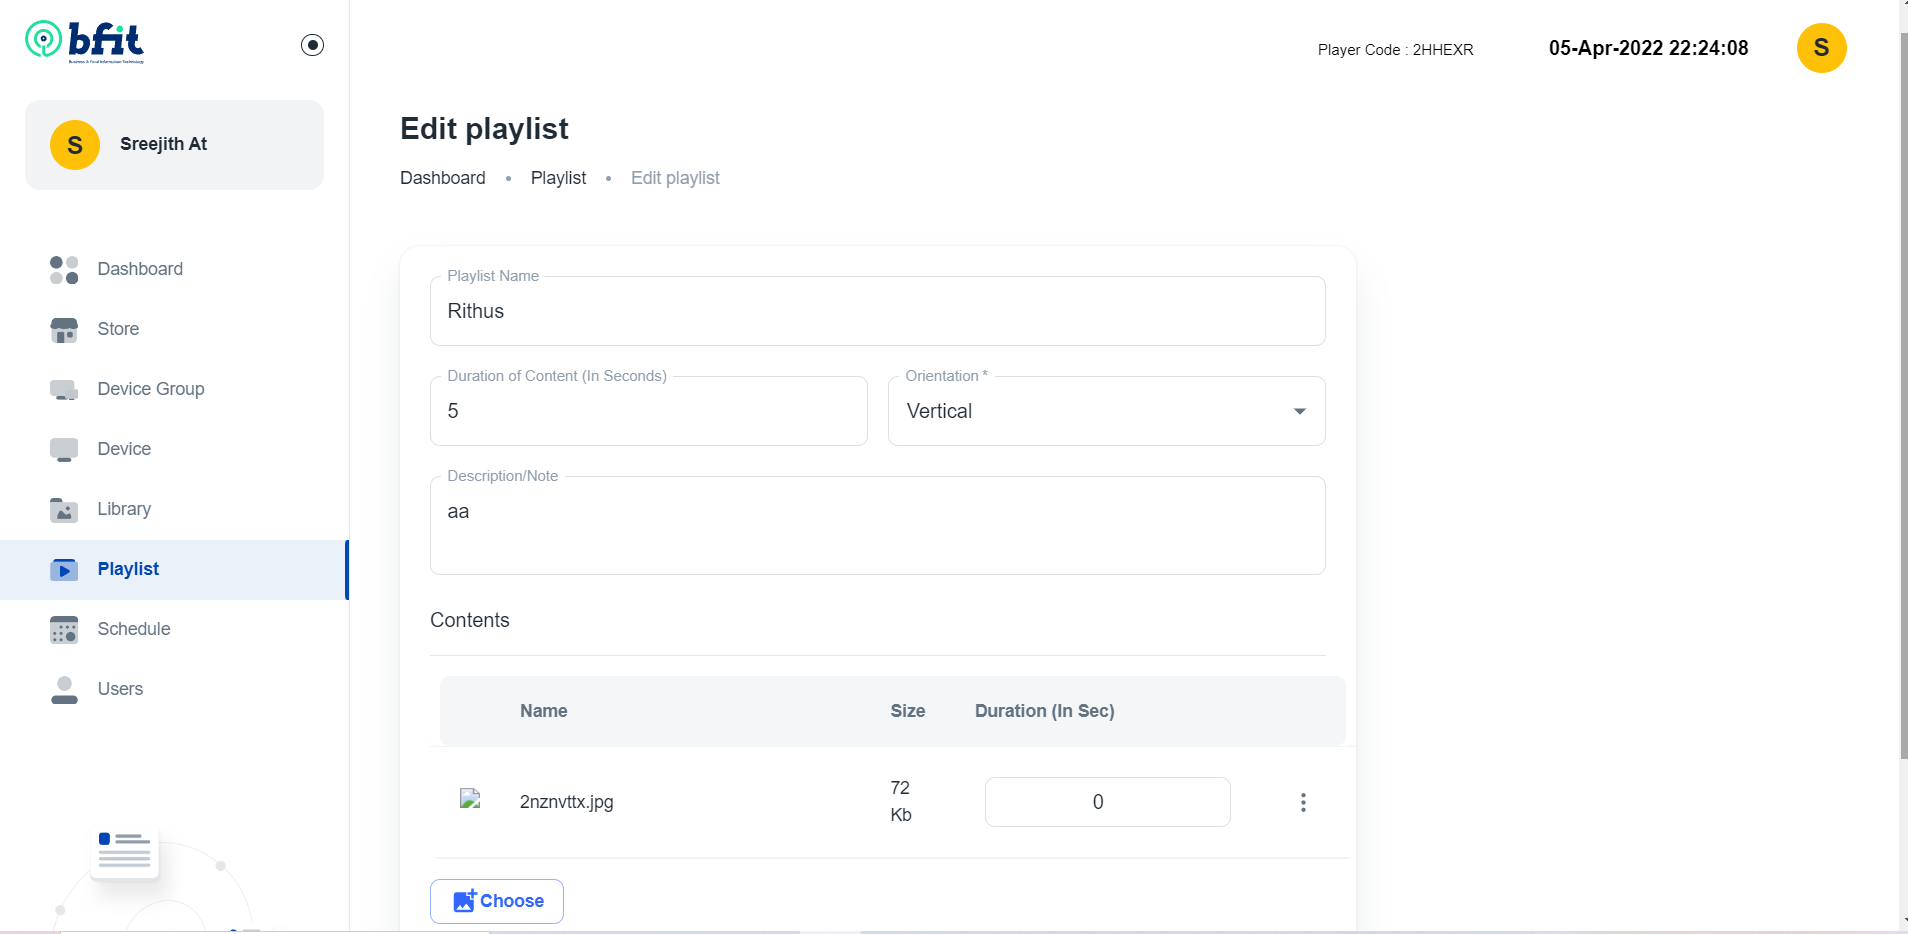This screenshot has width=1908, height=934.
Task: Click the Device monitor icon
Action: (64, 450)
